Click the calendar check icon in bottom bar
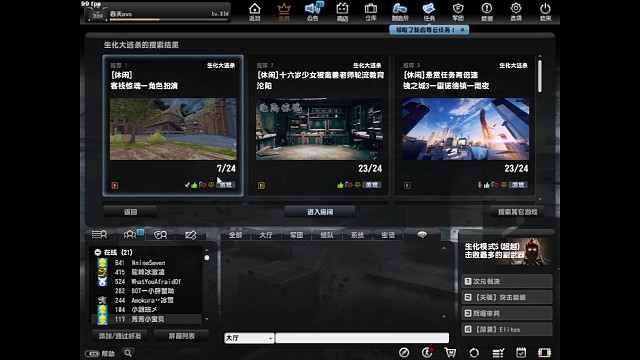Screen dimensions: 640x360 click(521, 353)
